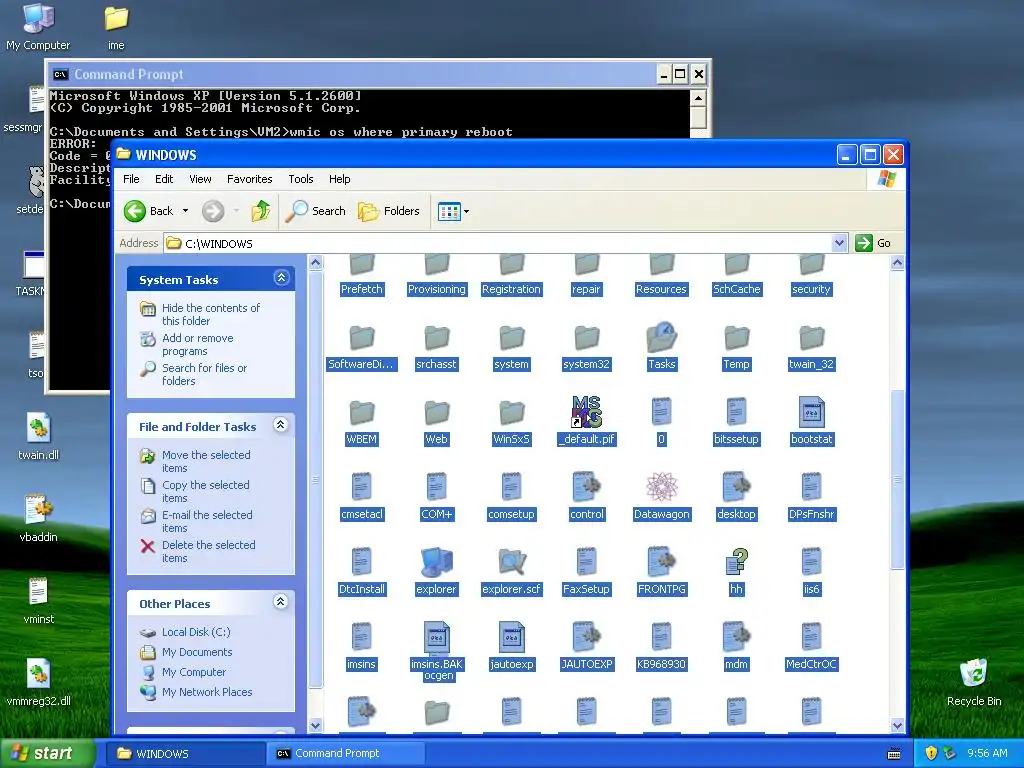Screen dimensions: 1024x768
Task: Open the File menu
Action: click(131, 179)
